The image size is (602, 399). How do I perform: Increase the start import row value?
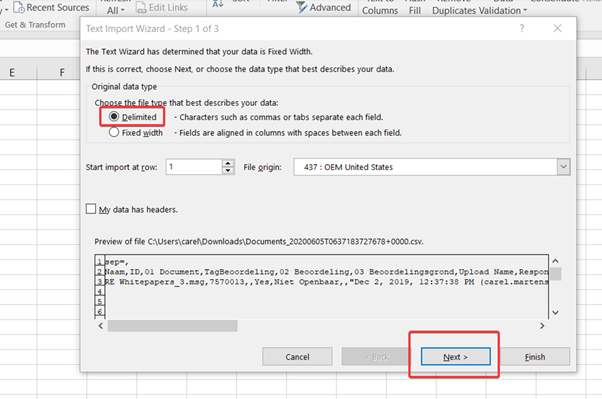click(x=228, y=163)
